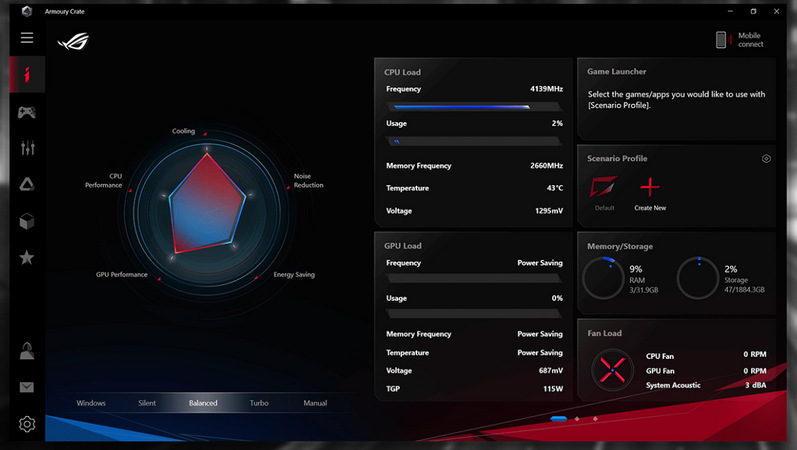Image resolution: width=797 pixels, height=450 pixels.
Task: Click the GPU Performance radar label
Action: (x=121, y=275)
